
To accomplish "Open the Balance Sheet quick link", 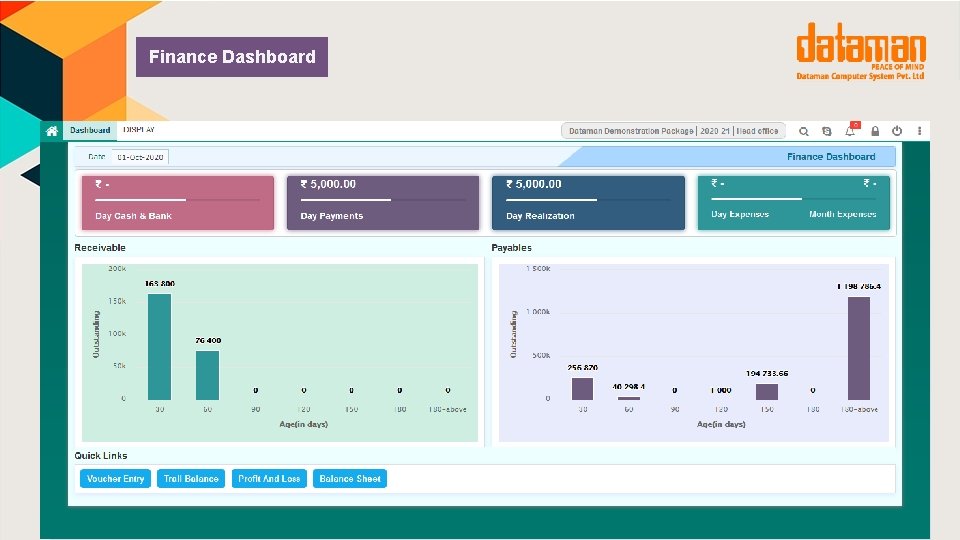I will click(350, 479).
